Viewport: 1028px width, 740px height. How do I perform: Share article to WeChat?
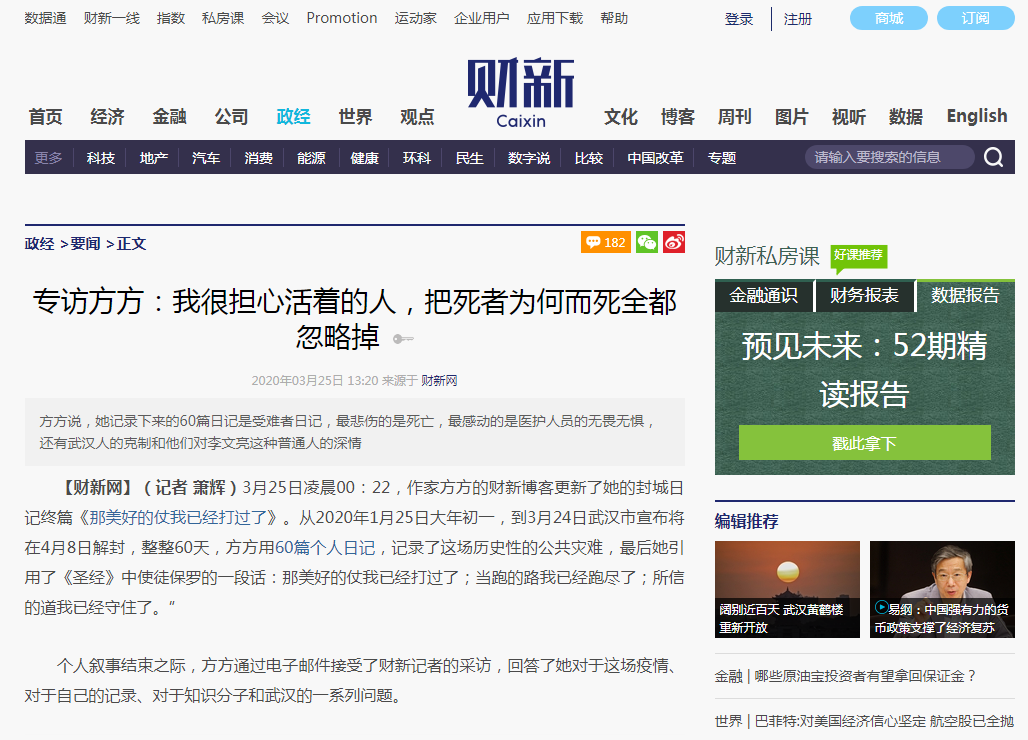647,241
